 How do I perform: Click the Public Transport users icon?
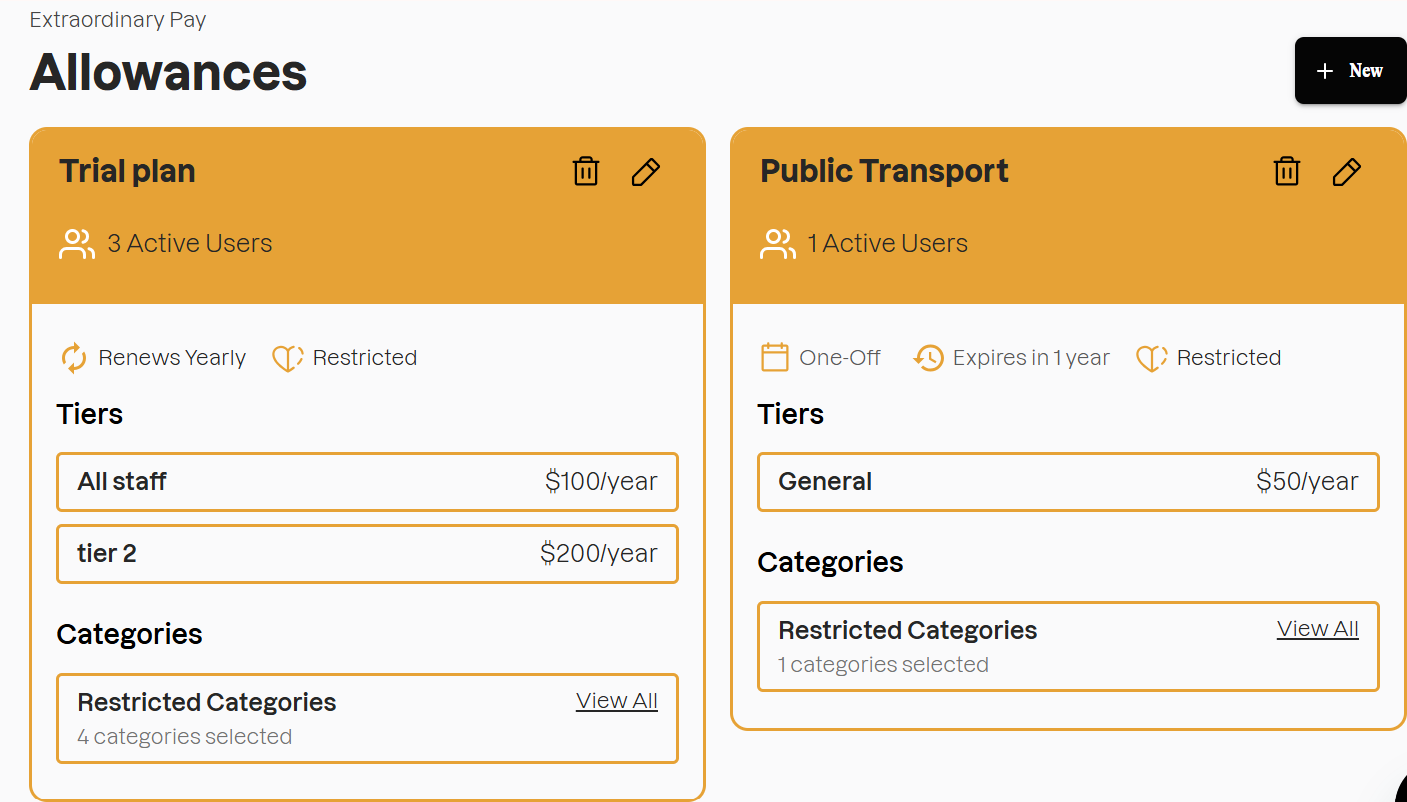778,244
